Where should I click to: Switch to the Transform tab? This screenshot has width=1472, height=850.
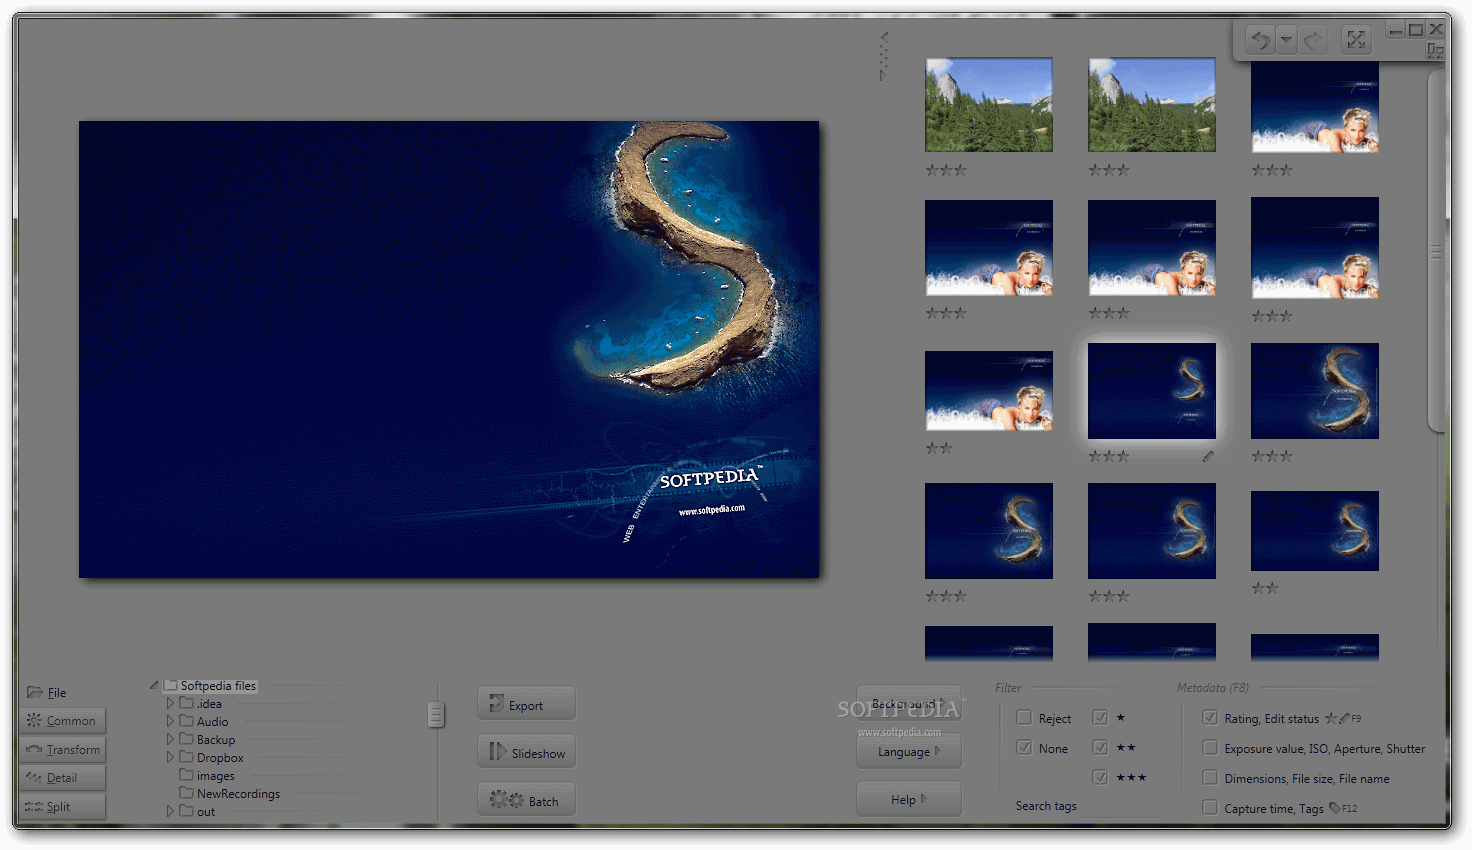pyautogui.click(x=62, y=749)
